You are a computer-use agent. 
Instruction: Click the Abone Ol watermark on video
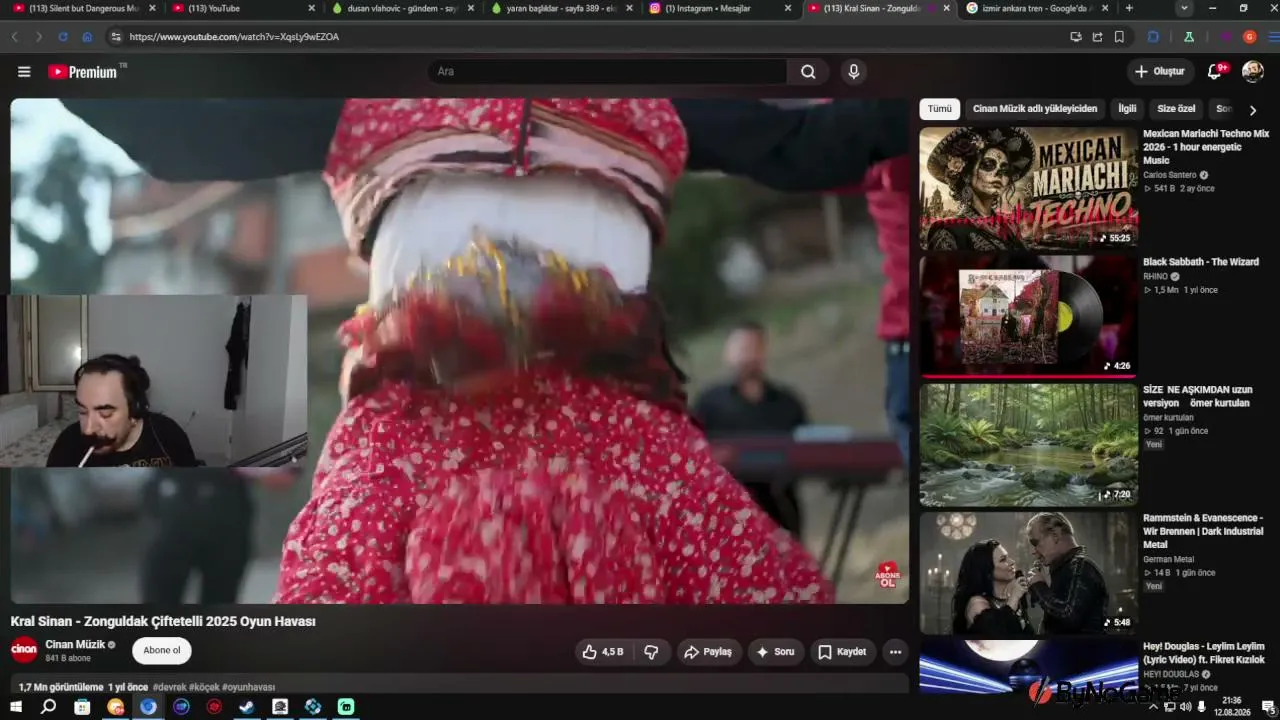[887, 574]
